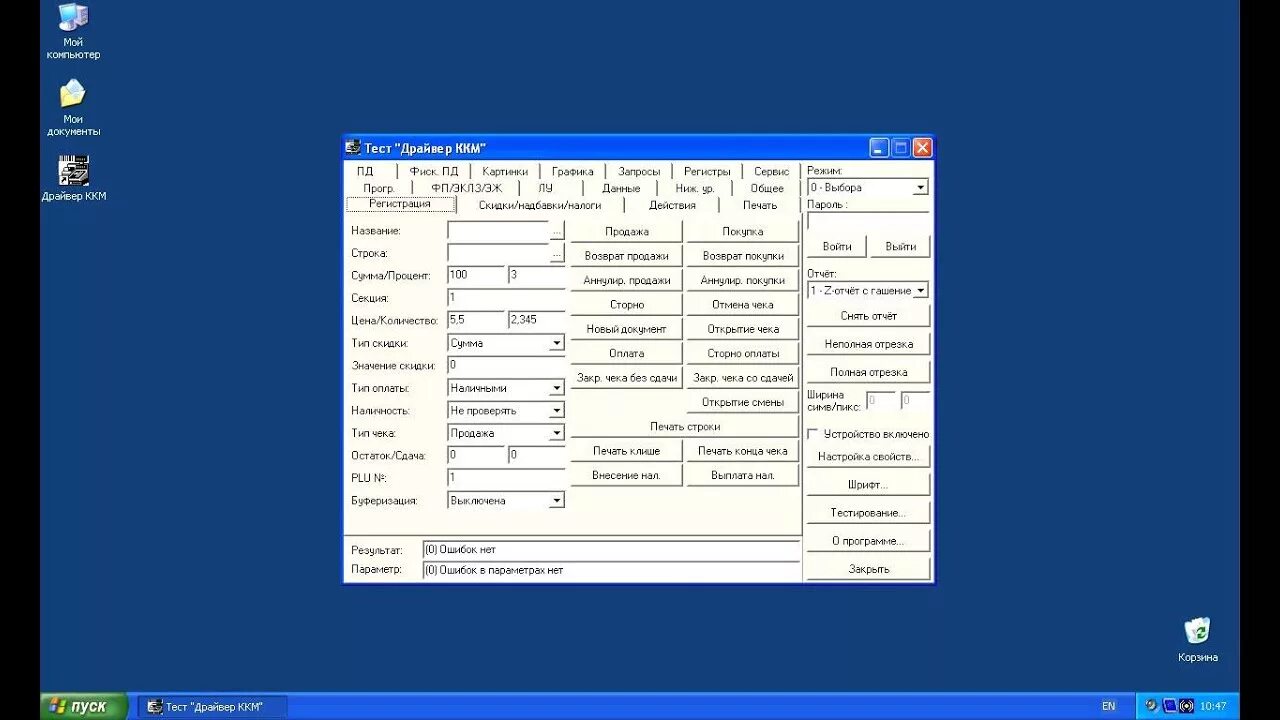The width and height of the screenshot is (1280, 720).
Task: Click the Выйти button
Action: point(900,246)
